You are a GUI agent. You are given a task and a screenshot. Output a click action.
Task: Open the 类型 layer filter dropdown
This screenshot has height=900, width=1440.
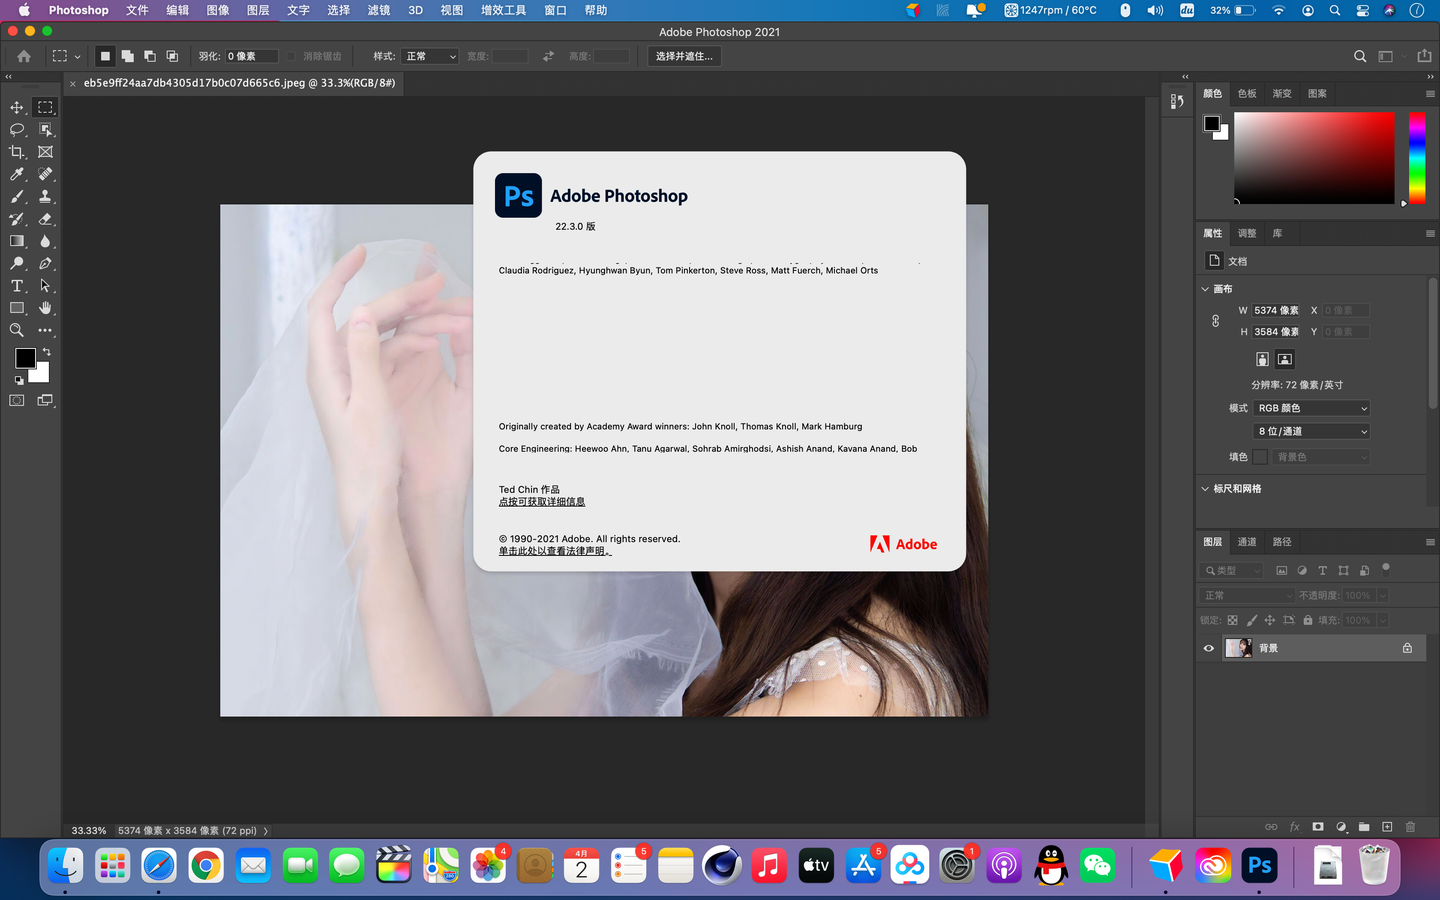pos(1232,570)
